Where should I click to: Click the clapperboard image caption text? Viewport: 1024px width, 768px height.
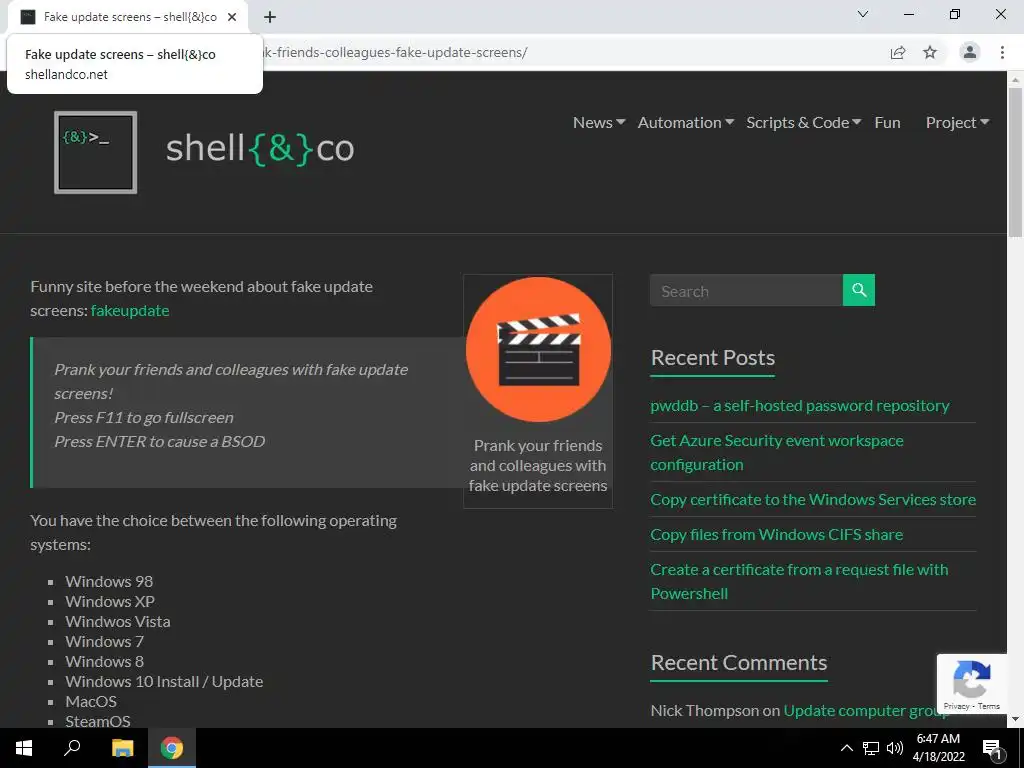pos(538,466)
